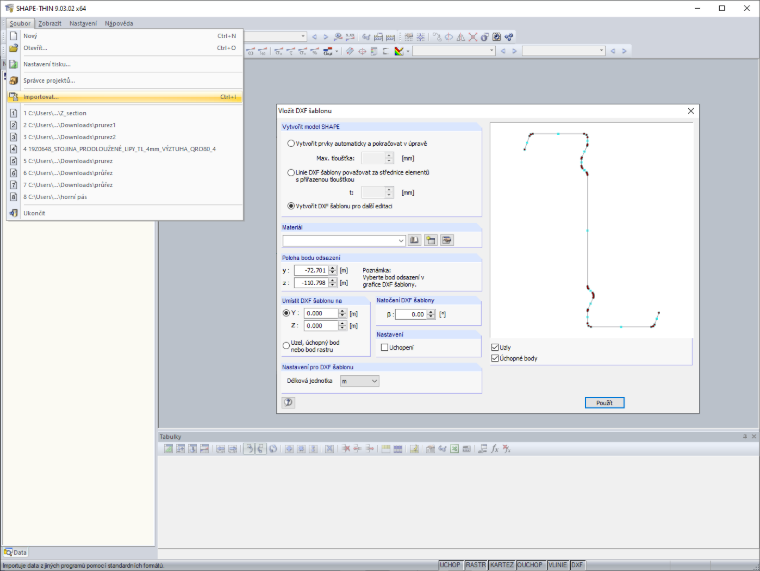
Task: Click the Excel export icon in table toolbar
Action: coord(454,449)
